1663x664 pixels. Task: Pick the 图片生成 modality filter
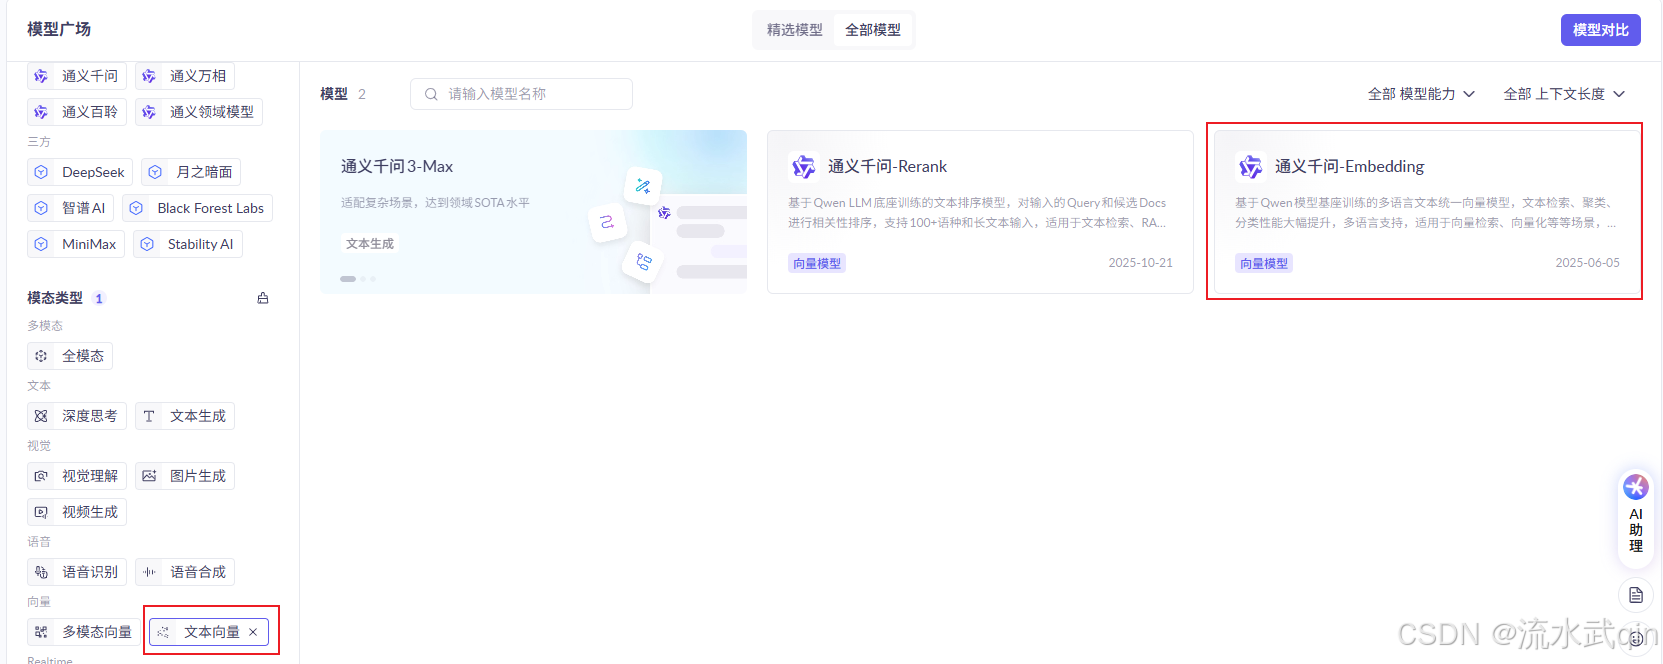coord(185,476)
